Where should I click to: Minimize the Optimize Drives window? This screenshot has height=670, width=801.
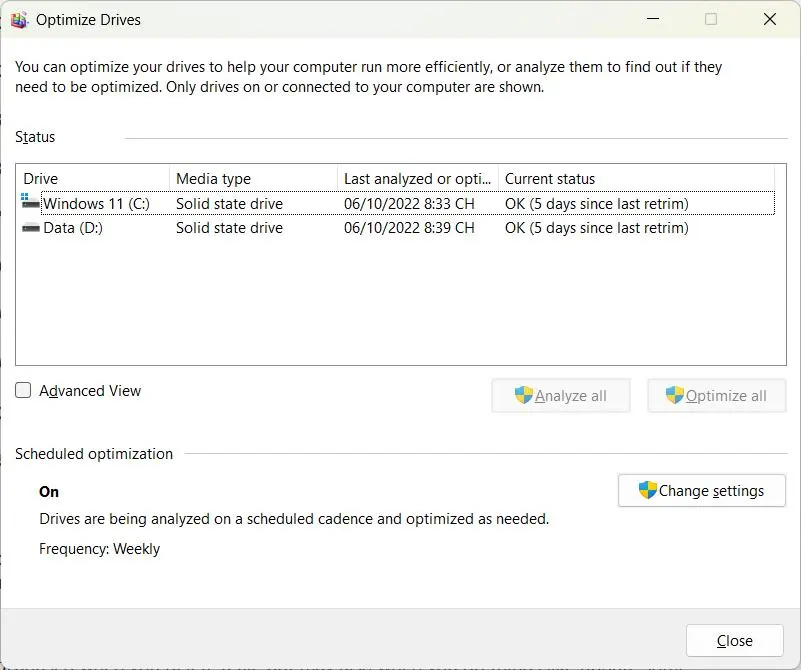pos(653,19)
